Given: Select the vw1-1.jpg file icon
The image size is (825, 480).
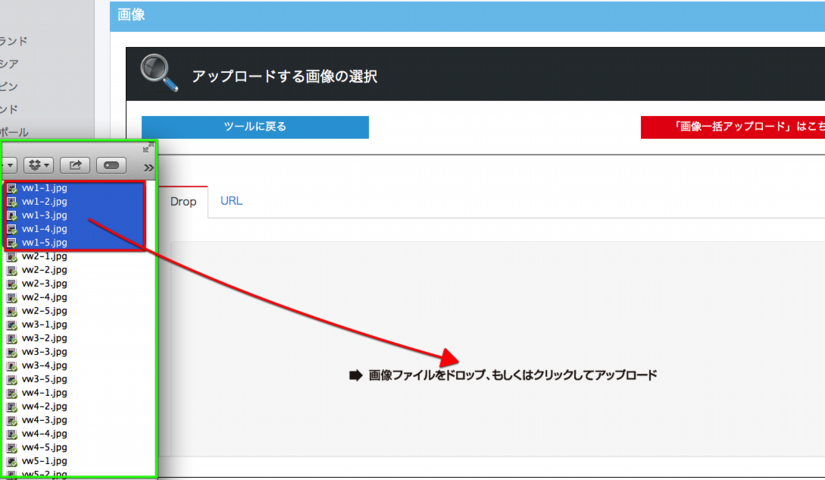Looking at the screenshot, I should coord(12,188).
